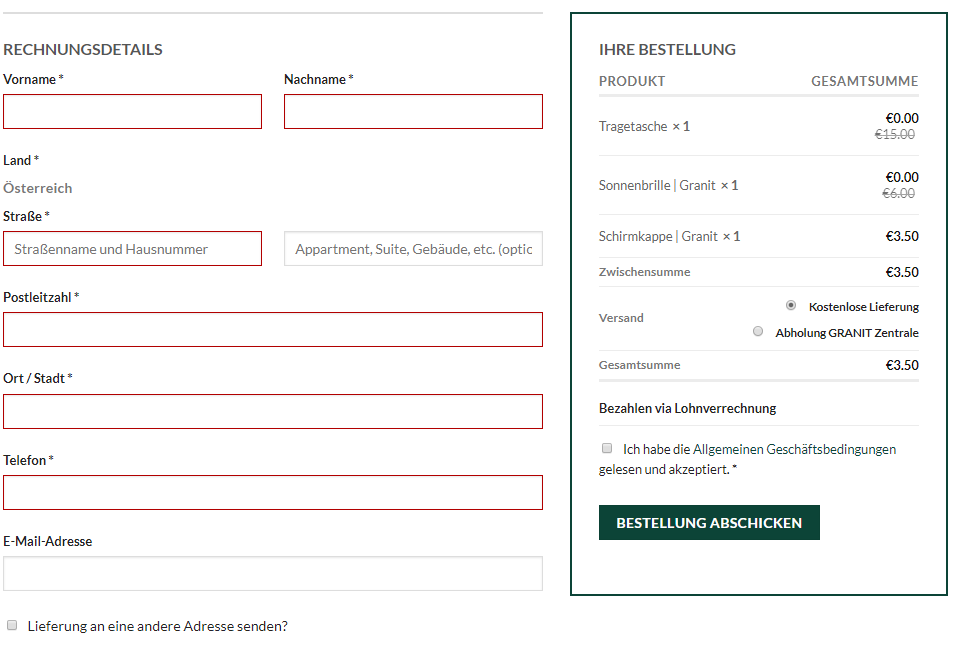The height and width of the screenshot is (646, 957).
Task: Select the Postleitzahl input field
Action: pyautogui.click(x=273, y=330)
